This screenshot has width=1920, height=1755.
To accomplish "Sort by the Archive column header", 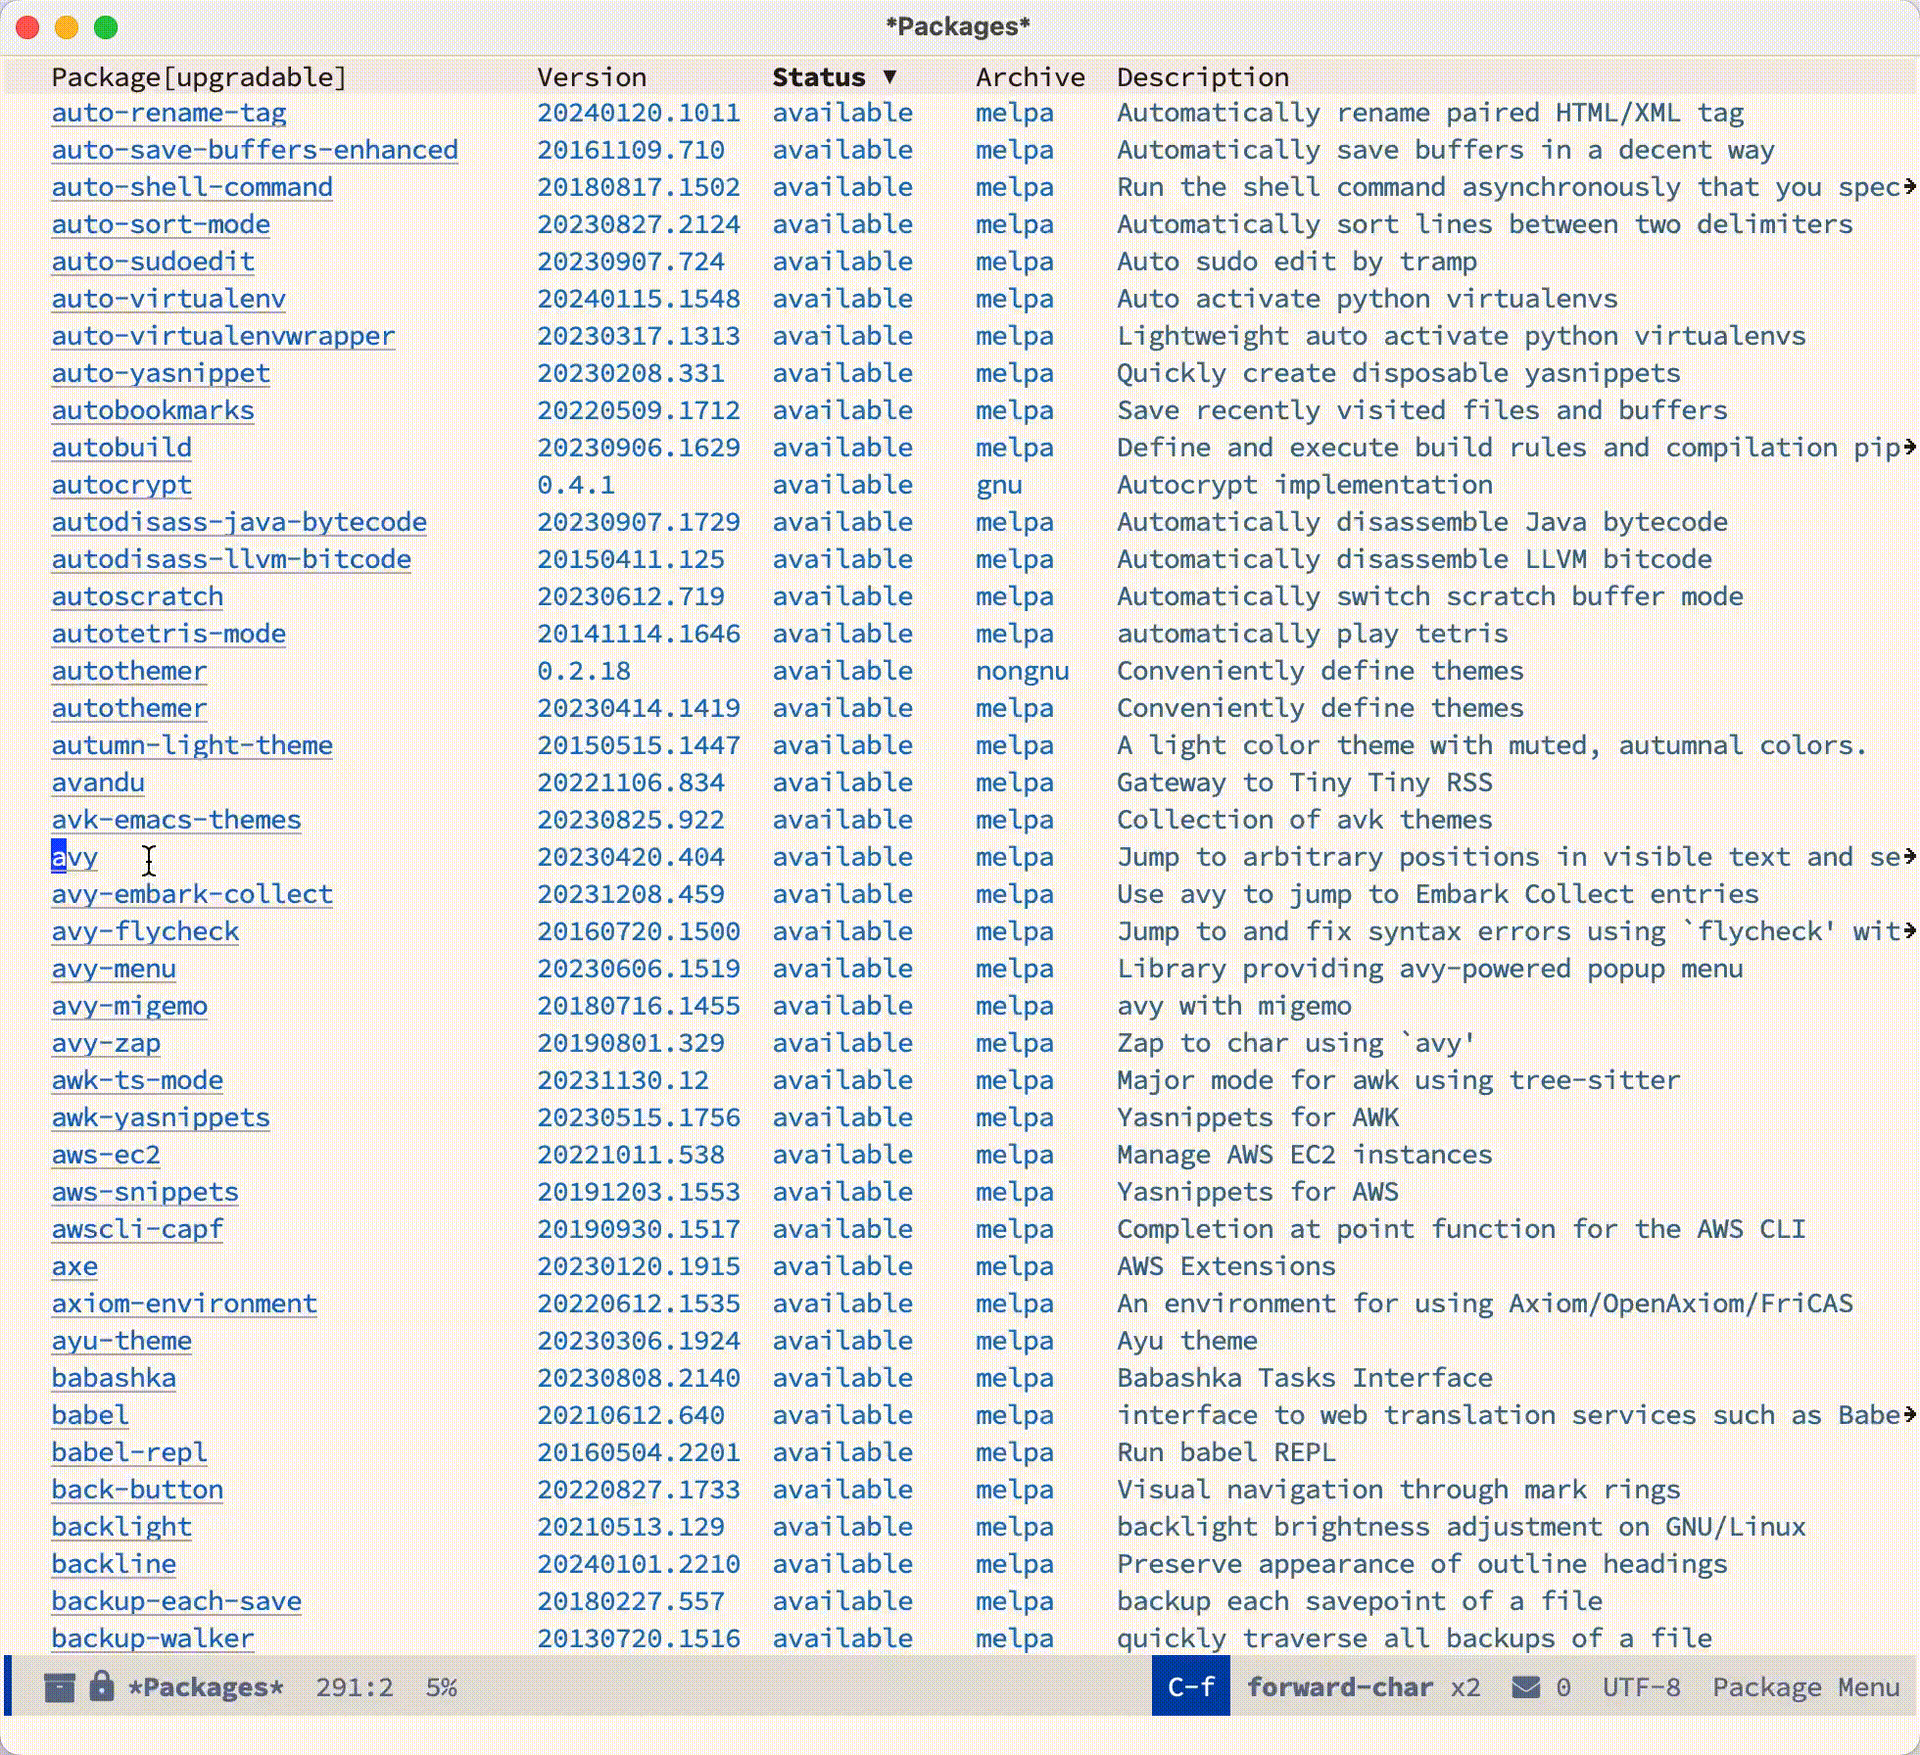I will coord(1030,77).
